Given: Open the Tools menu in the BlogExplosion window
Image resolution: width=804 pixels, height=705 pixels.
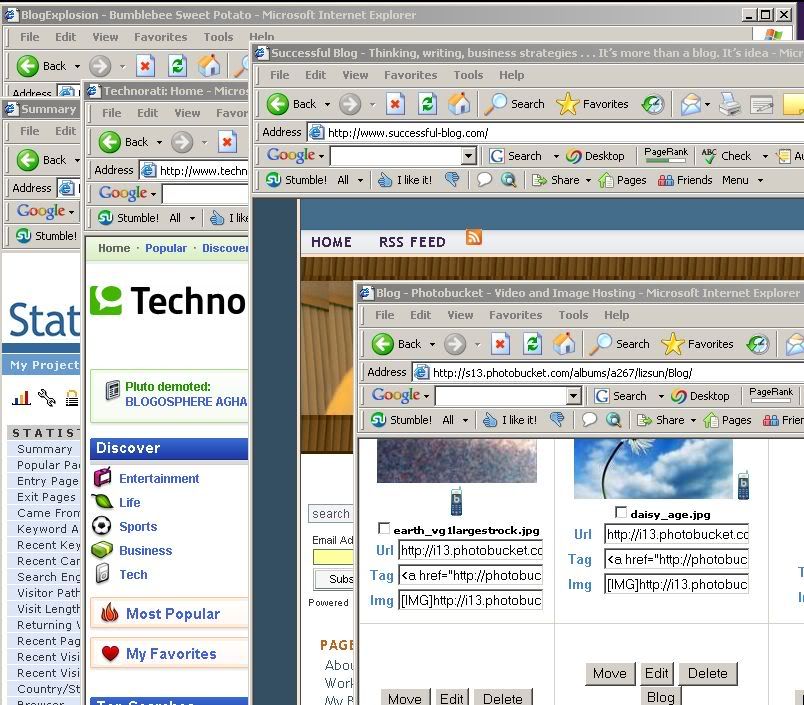Looking at the screenshot, I should pos(218,37).
